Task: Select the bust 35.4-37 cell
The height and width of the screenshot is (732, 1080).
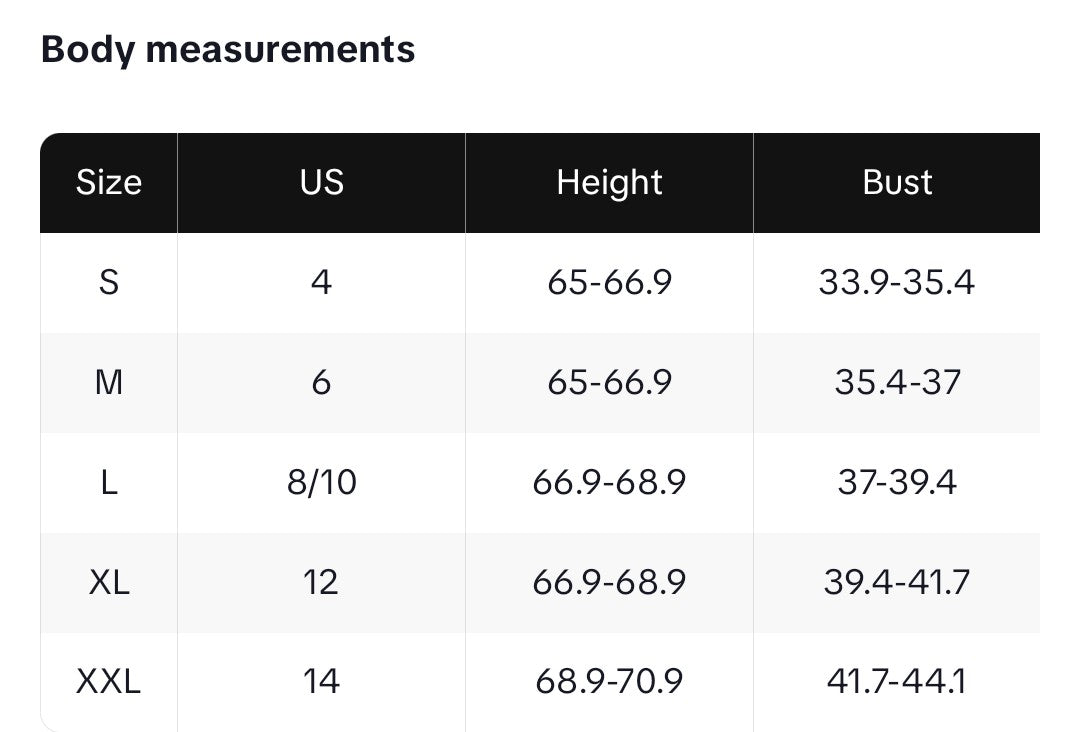Action: [x=897, y=382]
